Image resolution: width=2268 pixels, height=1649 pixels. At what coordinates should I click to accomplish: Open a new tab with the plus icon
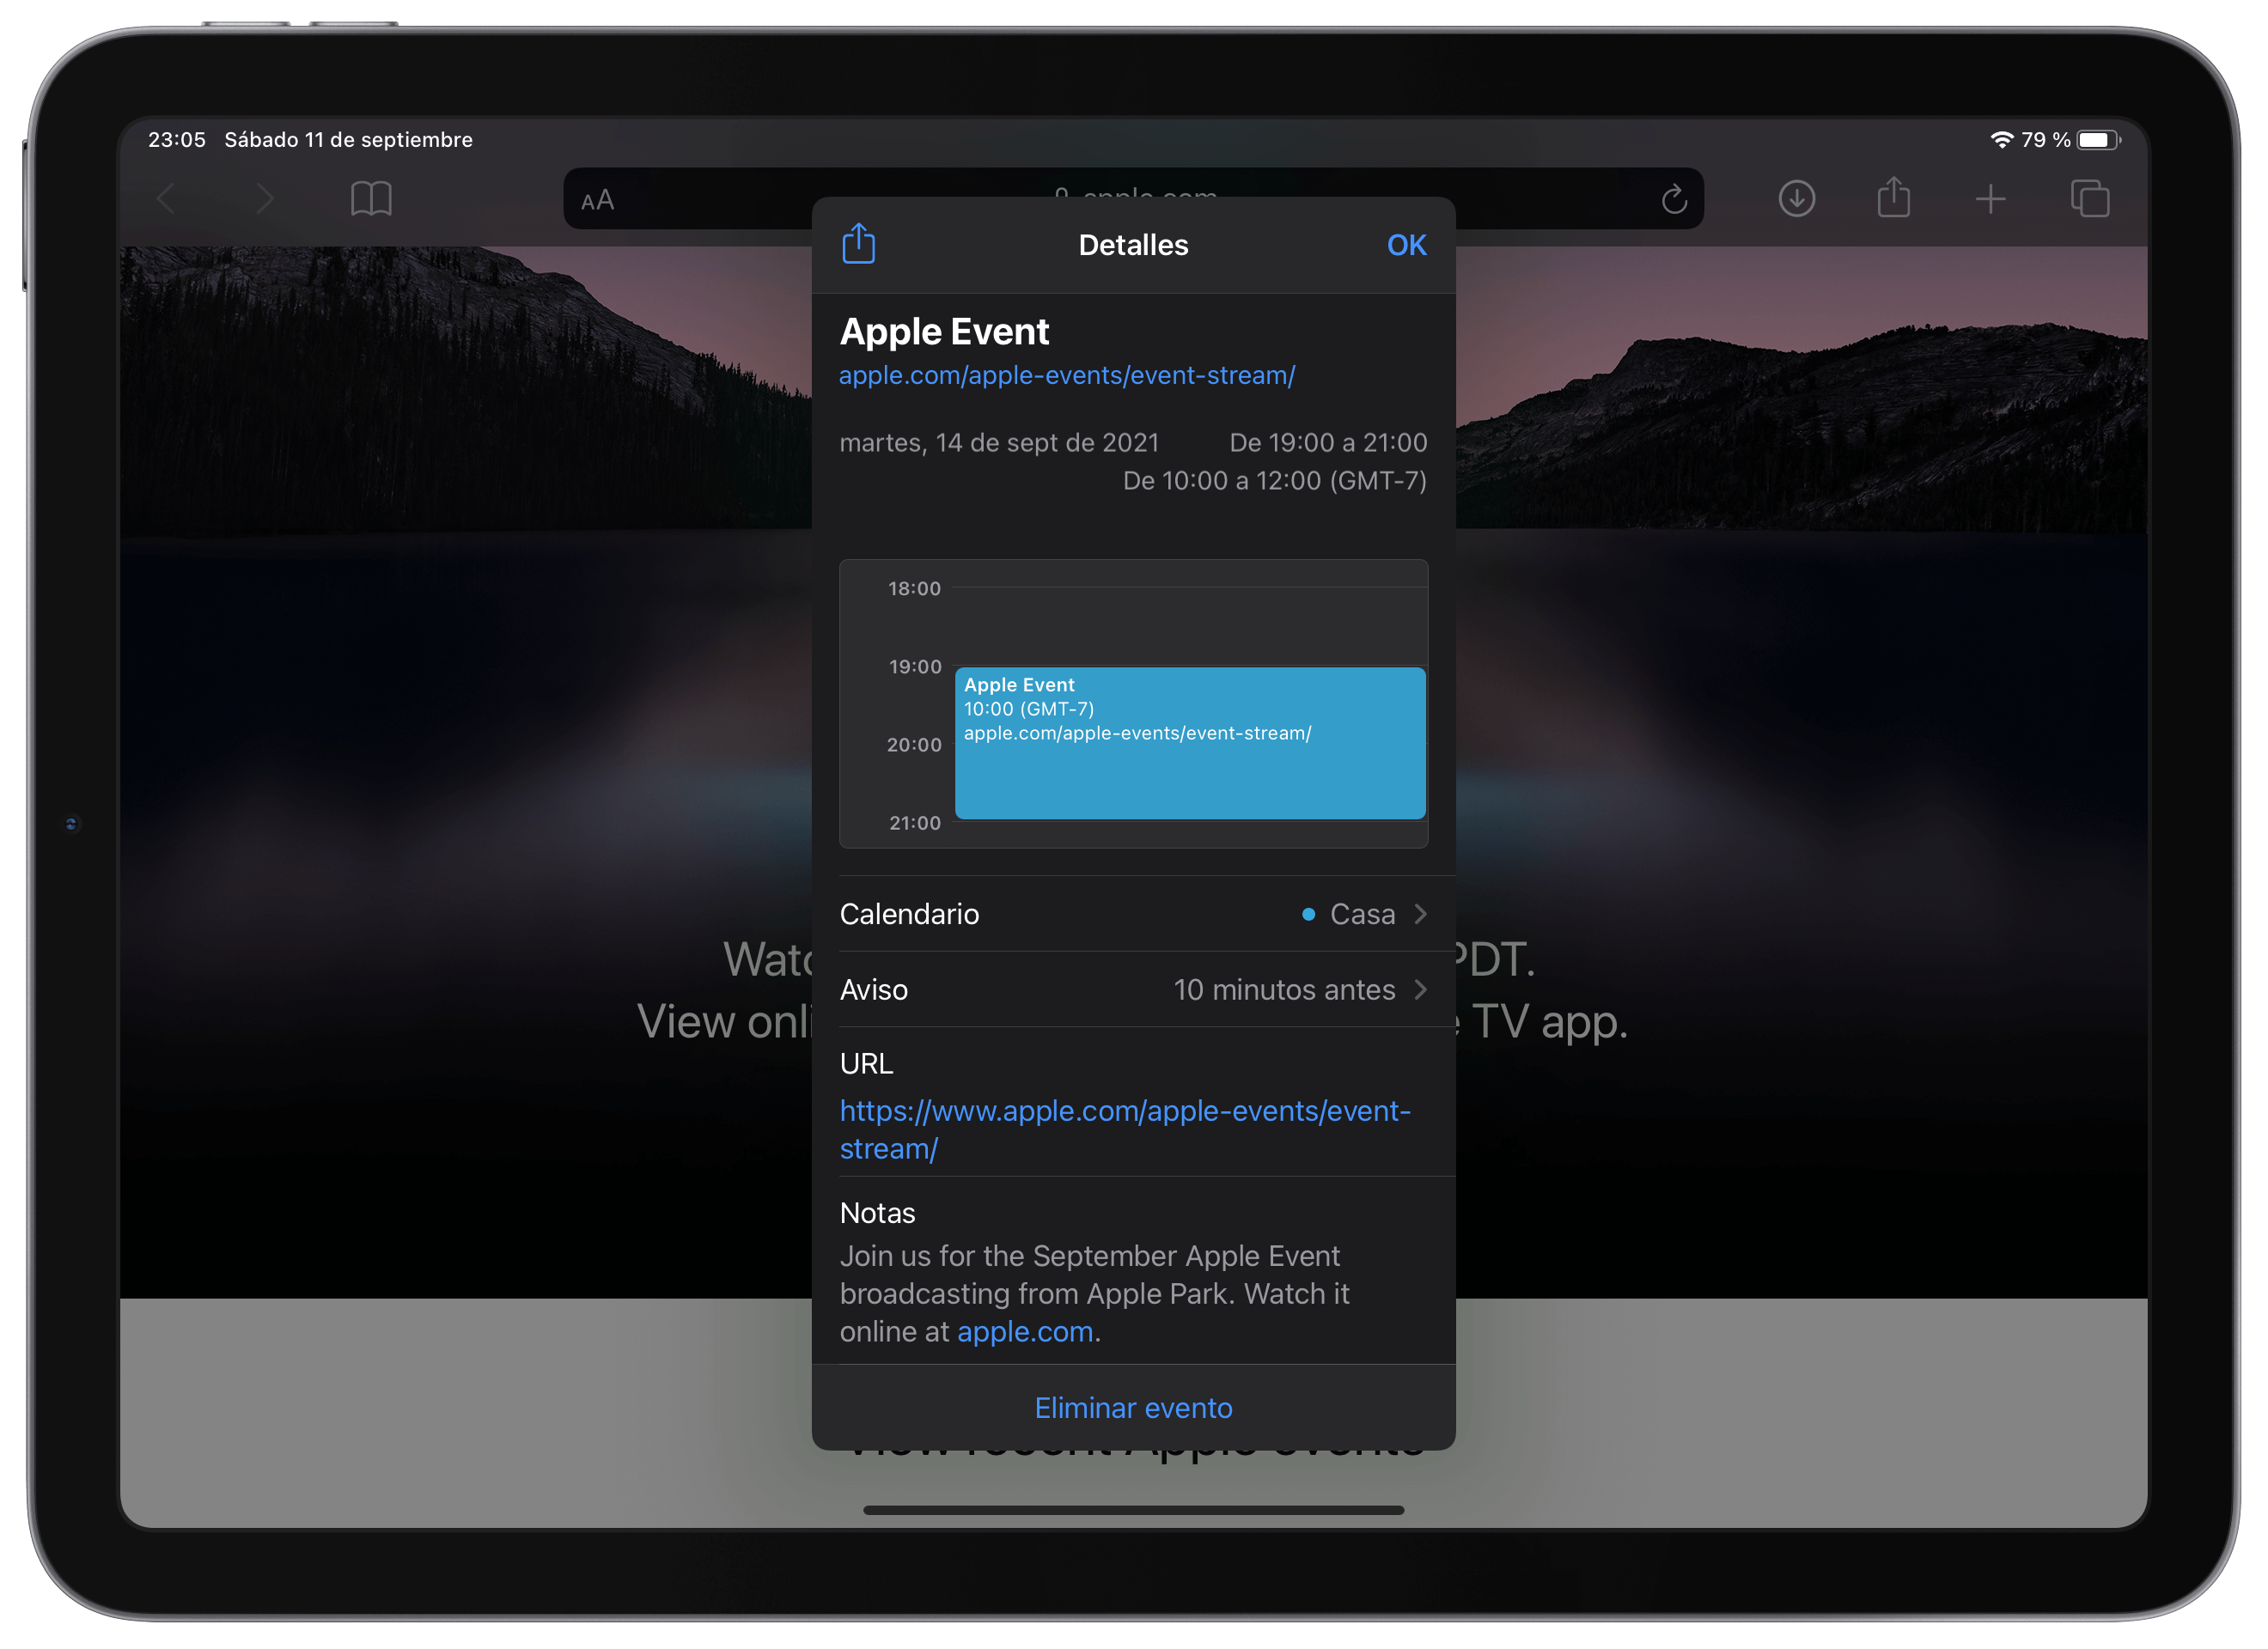(1990, 198)
